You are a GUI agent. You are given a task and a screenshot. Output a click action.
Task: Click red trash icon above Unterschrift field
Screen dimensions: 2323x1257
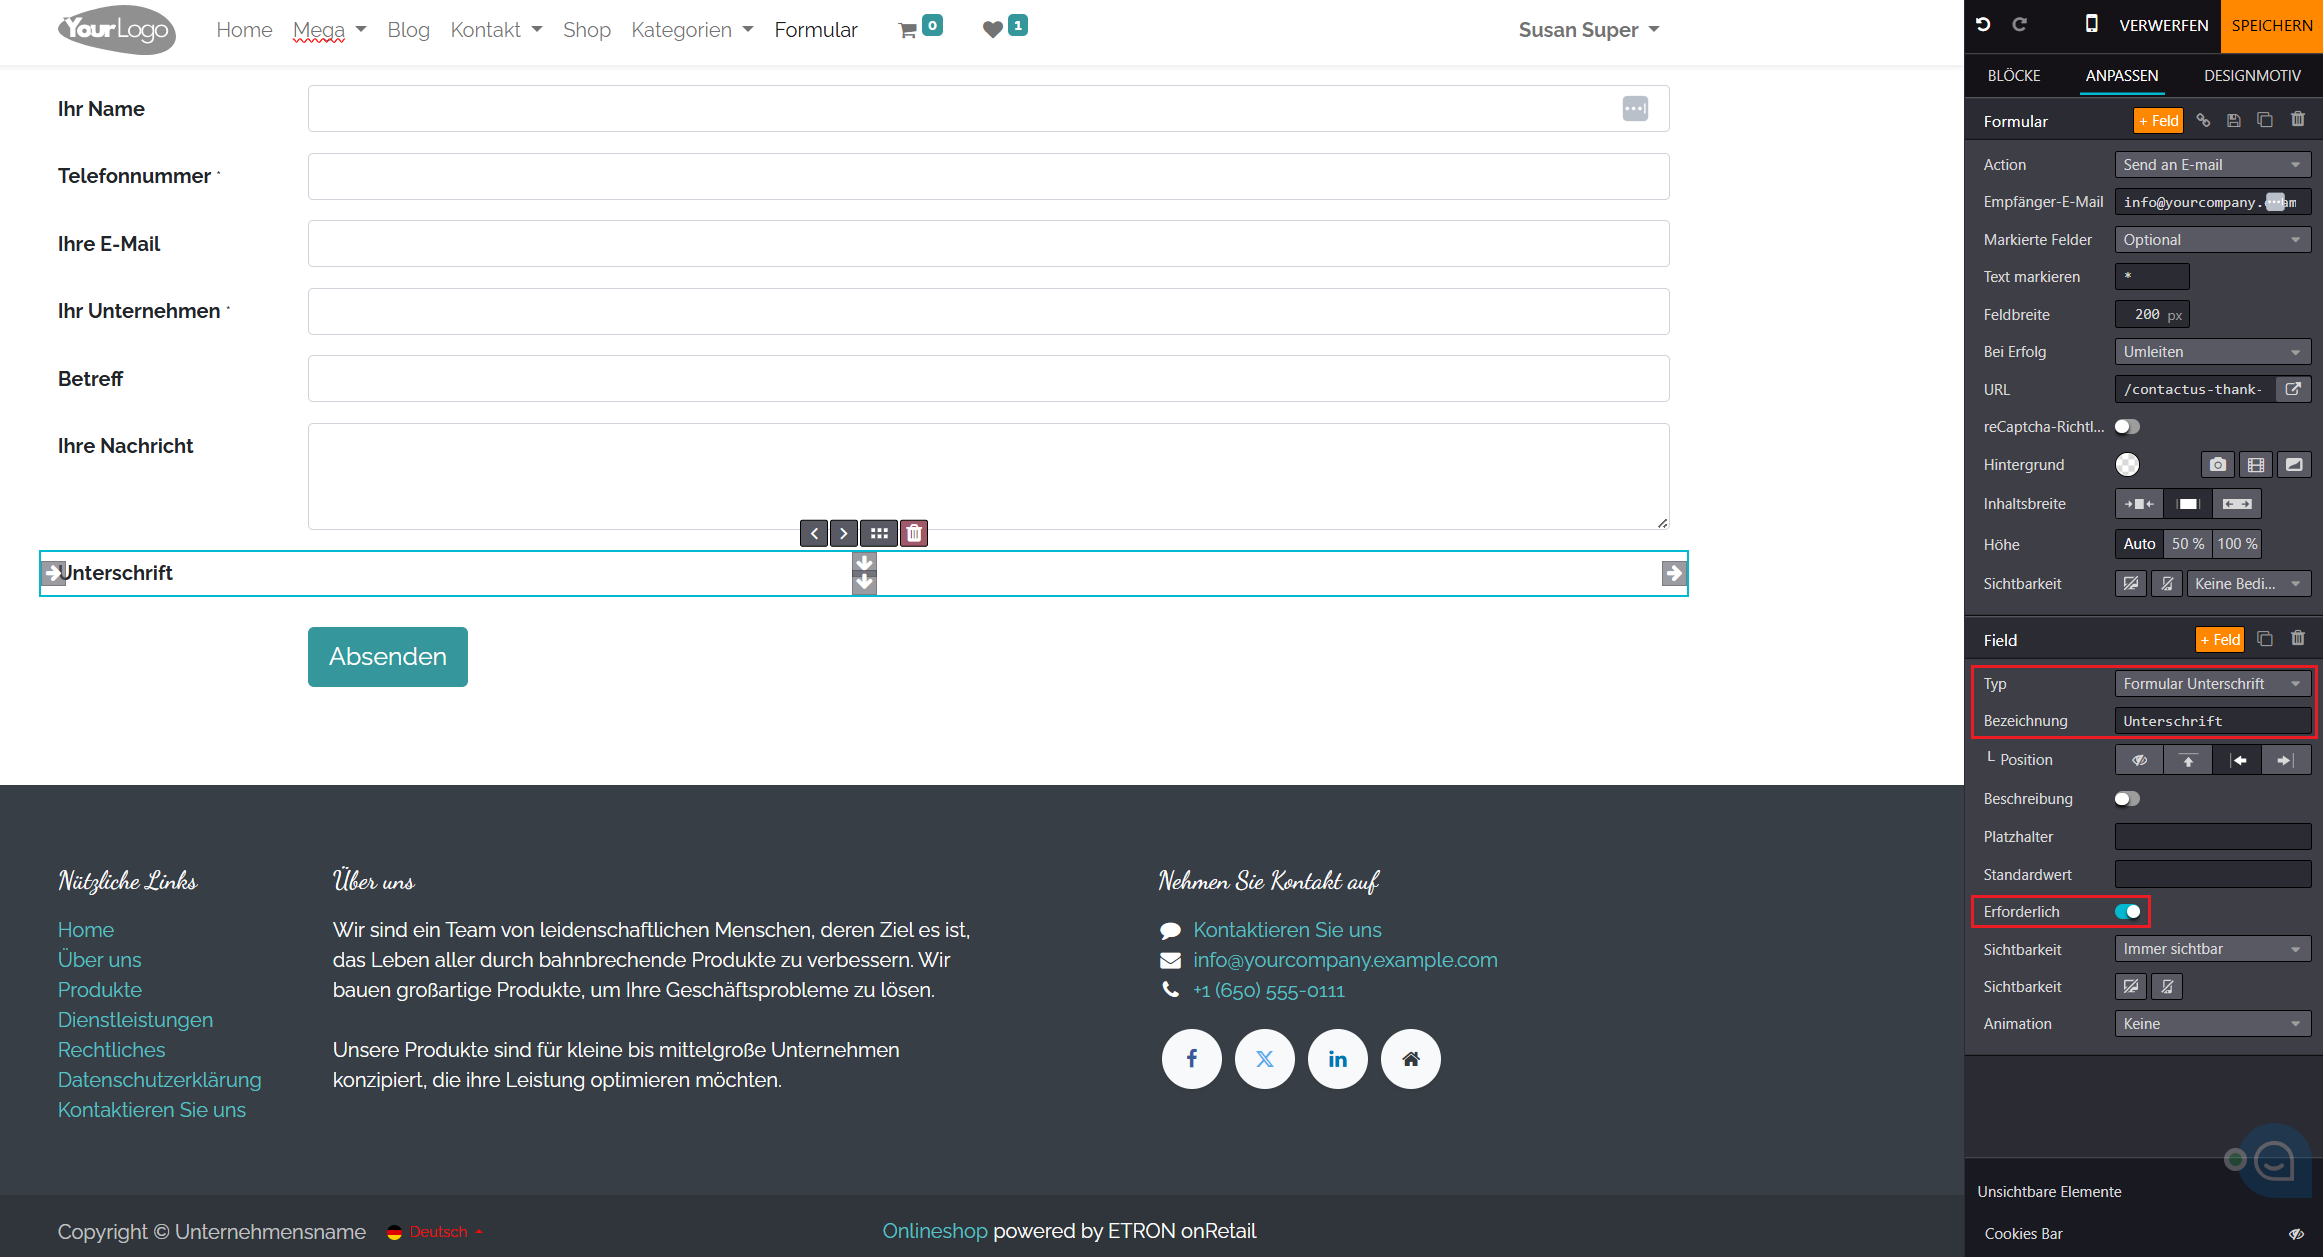coord(914,534)
